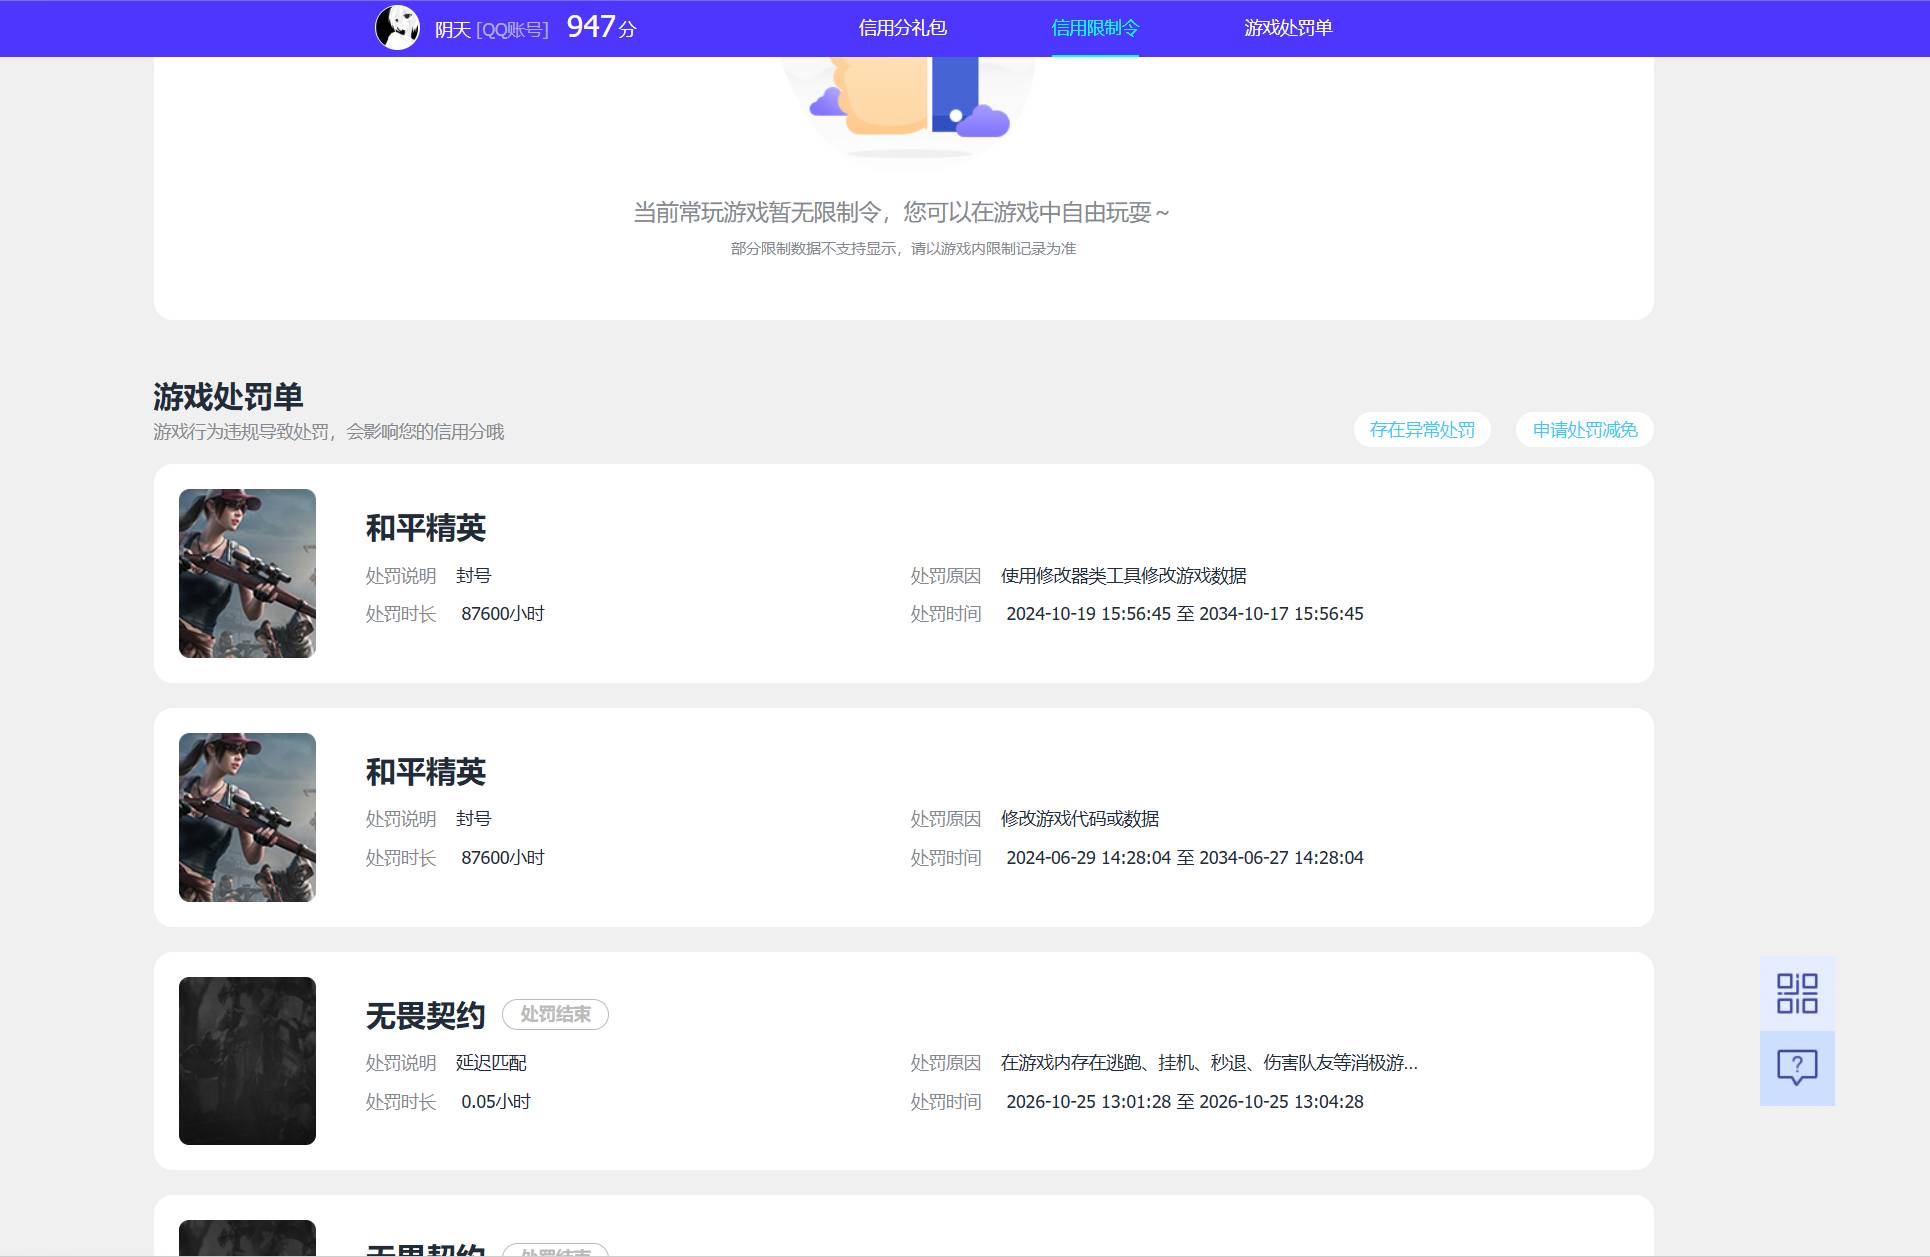Click subtitle 游戏行为违规导致处罚
The height and width of the screenshot is (1257, 1930).
(328, 432)
